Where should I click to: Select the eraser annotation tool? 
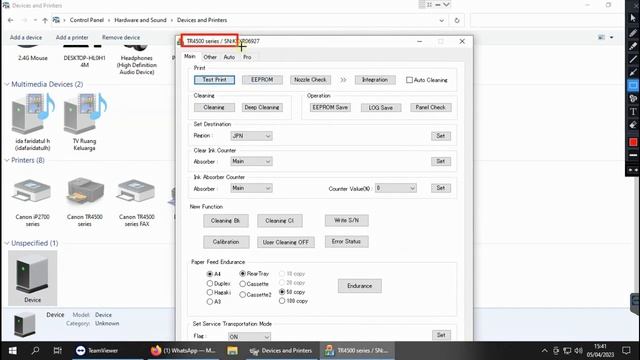[633, 125]
